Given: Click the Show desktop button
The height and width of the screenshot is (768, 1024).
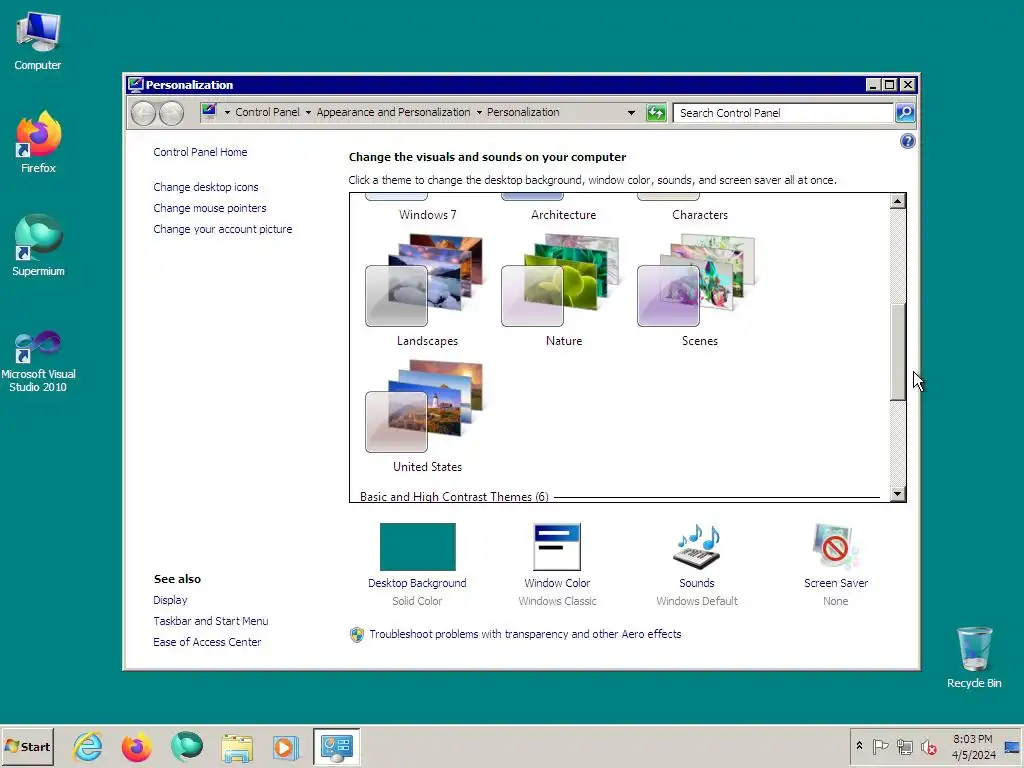Looking at the screenshot, I should [1012, 746].
